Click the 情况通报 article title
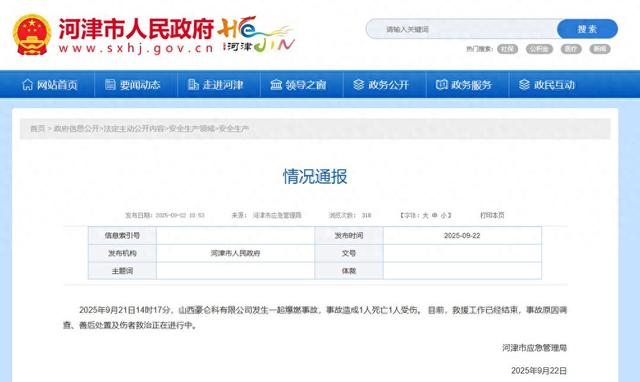The width and height of the screenshot is (640, 382). pyautogui.click(x=315, y=176)
